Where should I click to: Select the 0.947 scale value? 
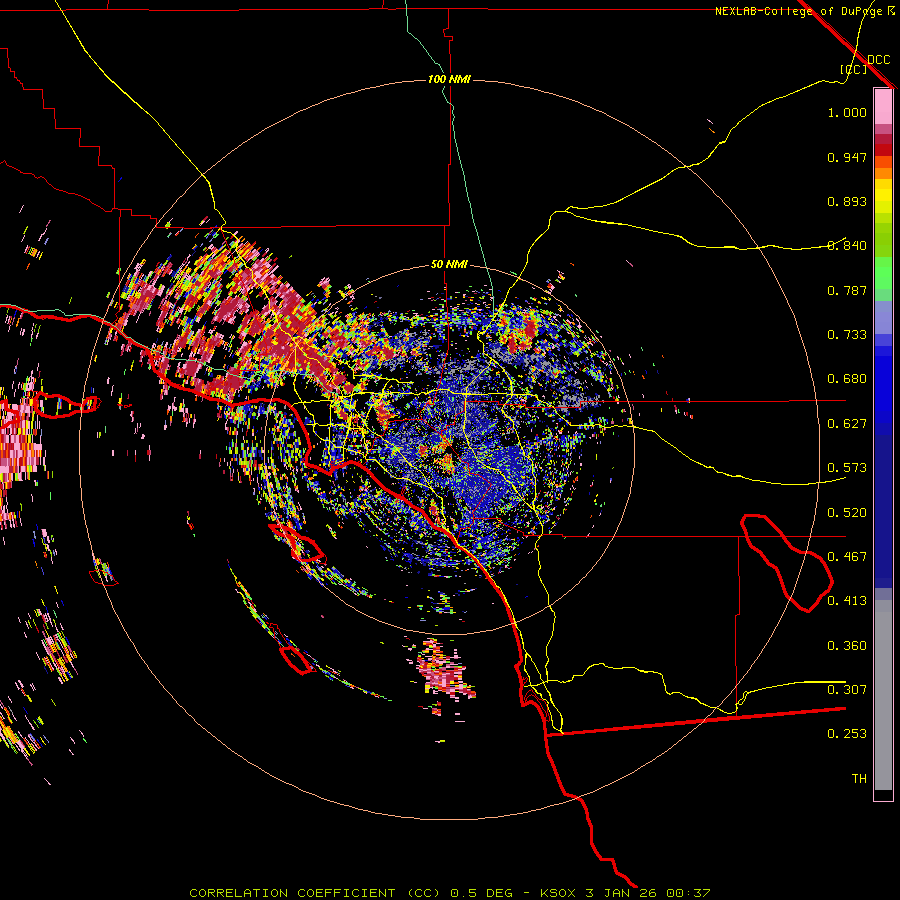click(847, 157)
